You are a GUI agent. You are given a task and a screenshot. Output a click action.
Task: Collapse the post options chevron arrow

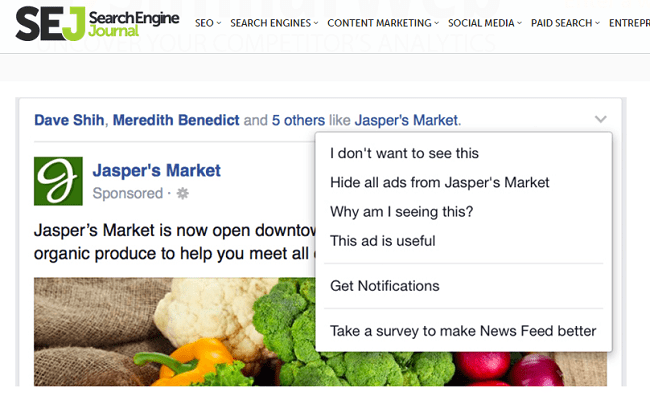tap(601, 119)
